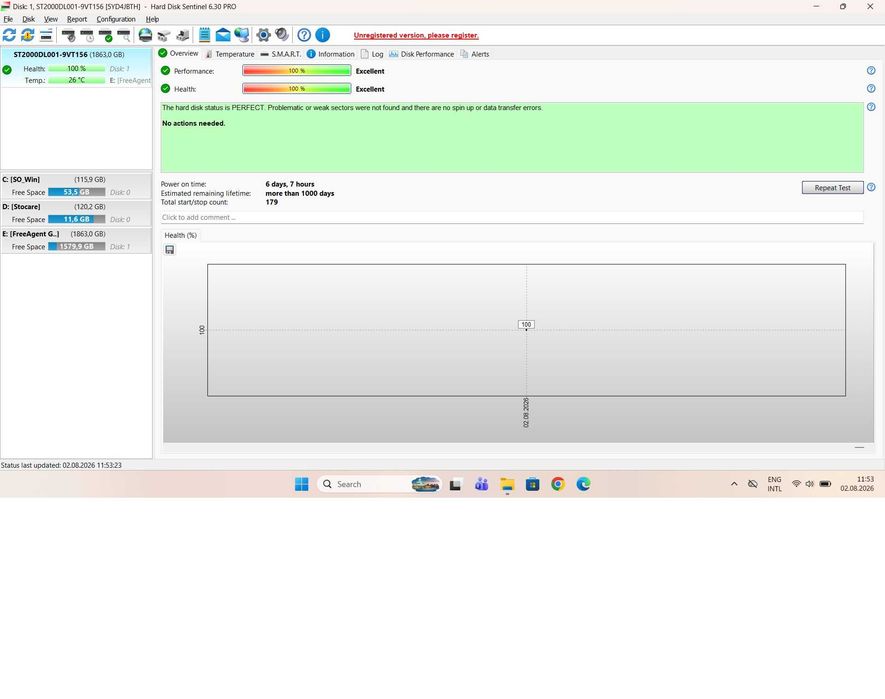Click the envelope email report icon
This screenshot has width=885, height=699.
223,35
